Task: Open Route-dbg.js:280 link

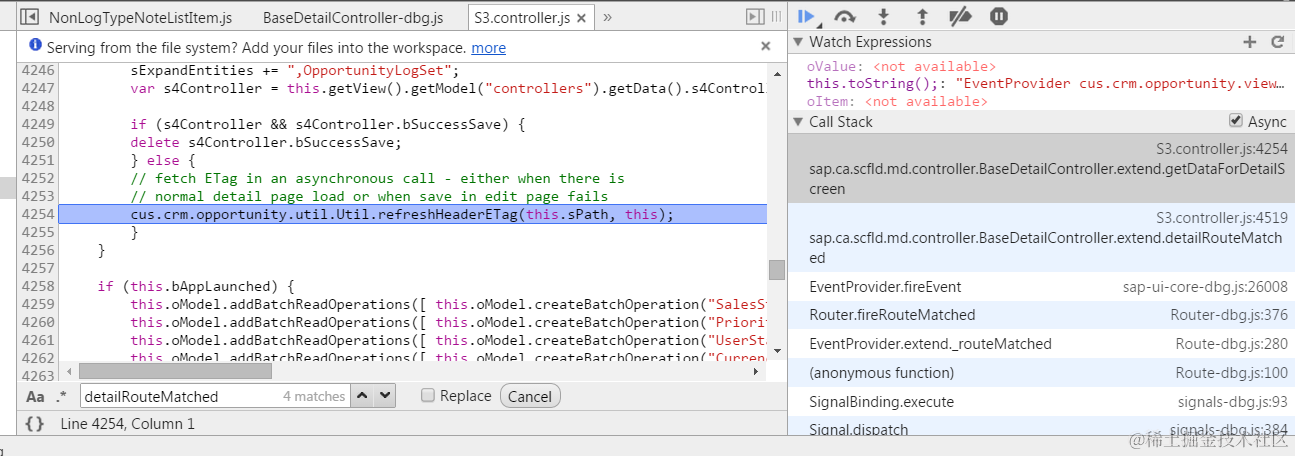Action: (1232, 344)
